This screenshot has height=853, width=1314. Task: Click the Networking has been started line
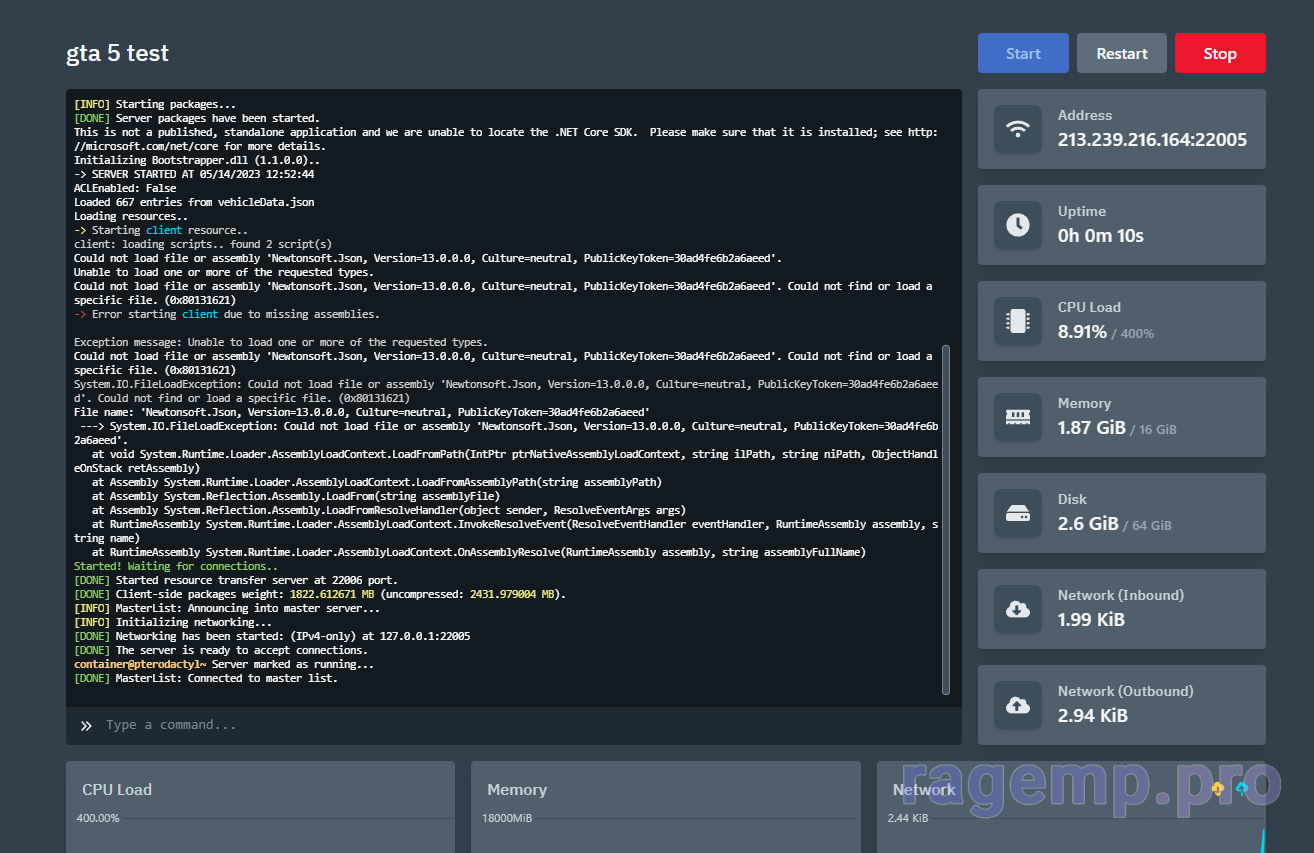point(272,636)
